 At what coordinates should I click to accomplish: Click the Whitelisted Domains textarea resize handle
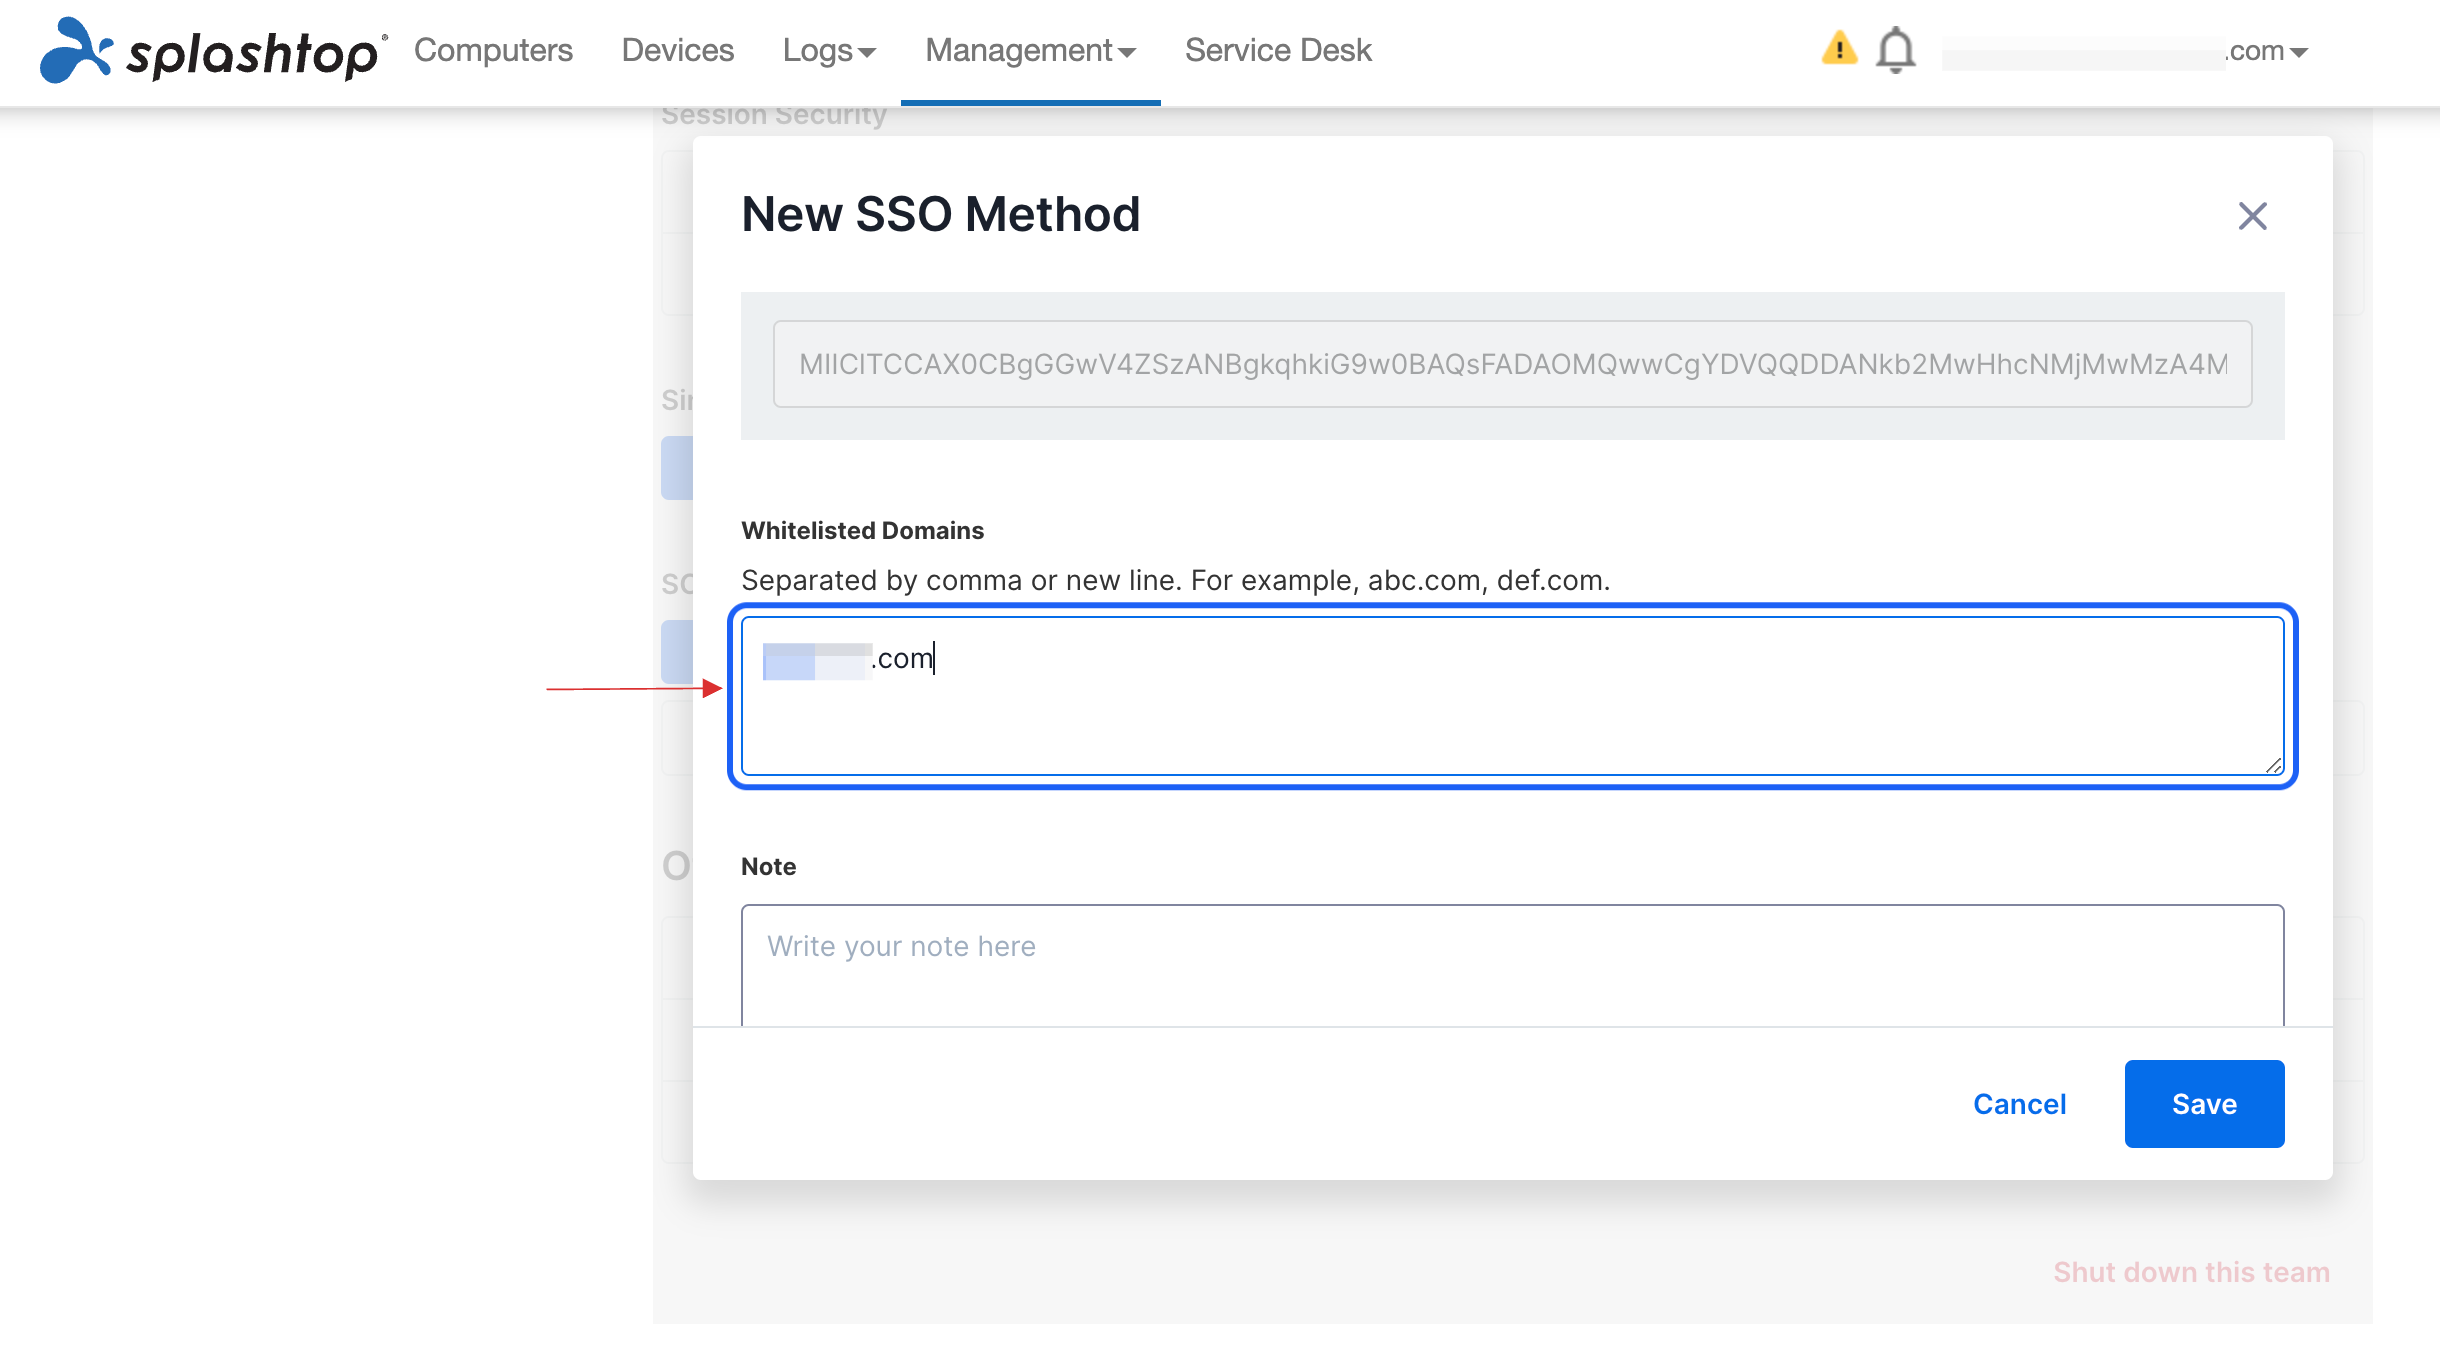pos(2273,765)
